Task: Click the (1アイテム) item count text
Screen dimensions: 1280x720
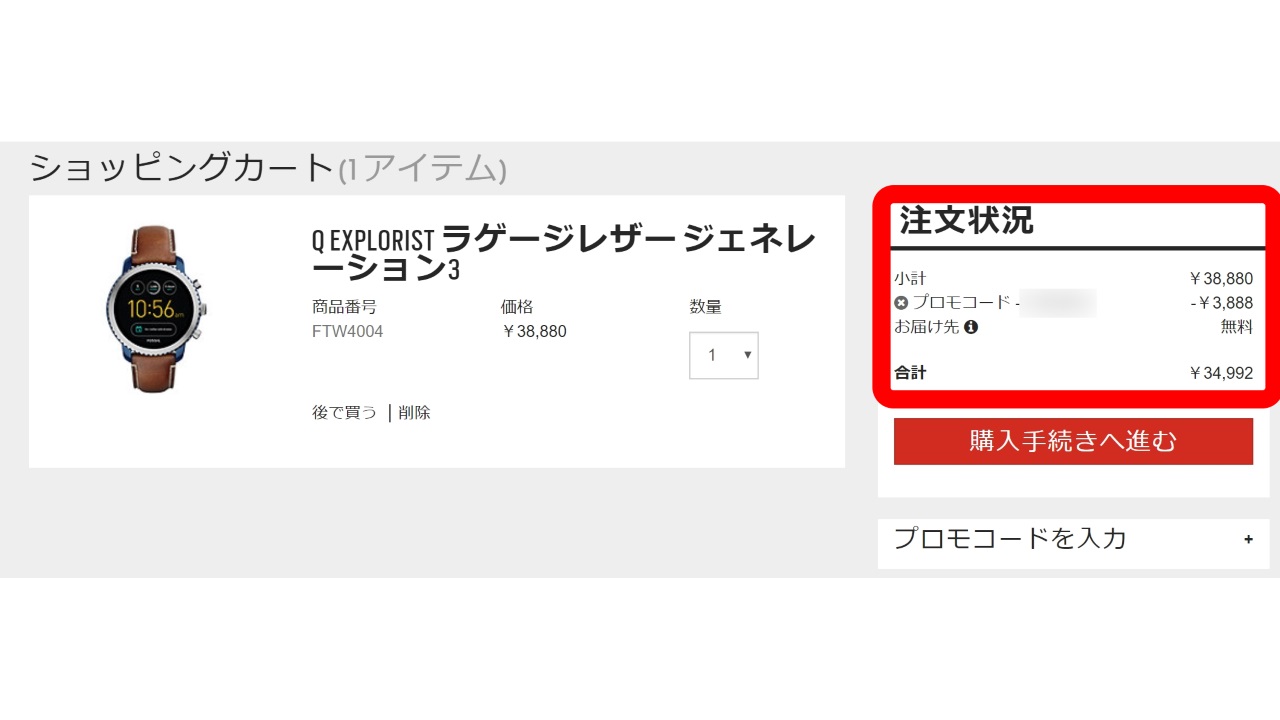Action: (x=422, y=169)
